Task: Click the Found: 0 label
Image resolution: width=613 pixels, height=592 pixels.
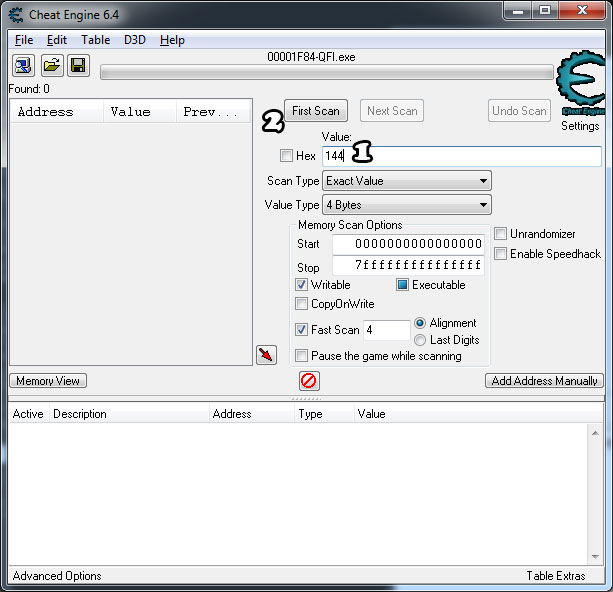Action: point(29,89)
